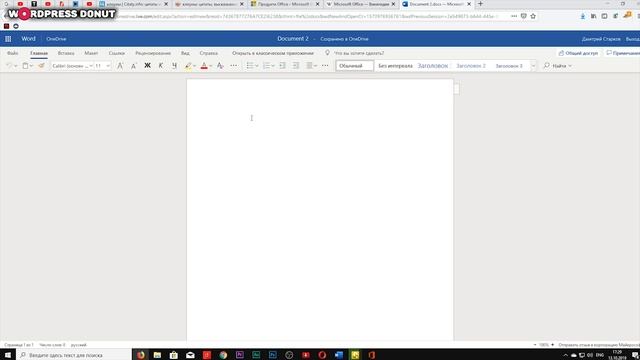Apply the Заголовок 3 style
The image size is (640, 360).
[x=509, y=66]
